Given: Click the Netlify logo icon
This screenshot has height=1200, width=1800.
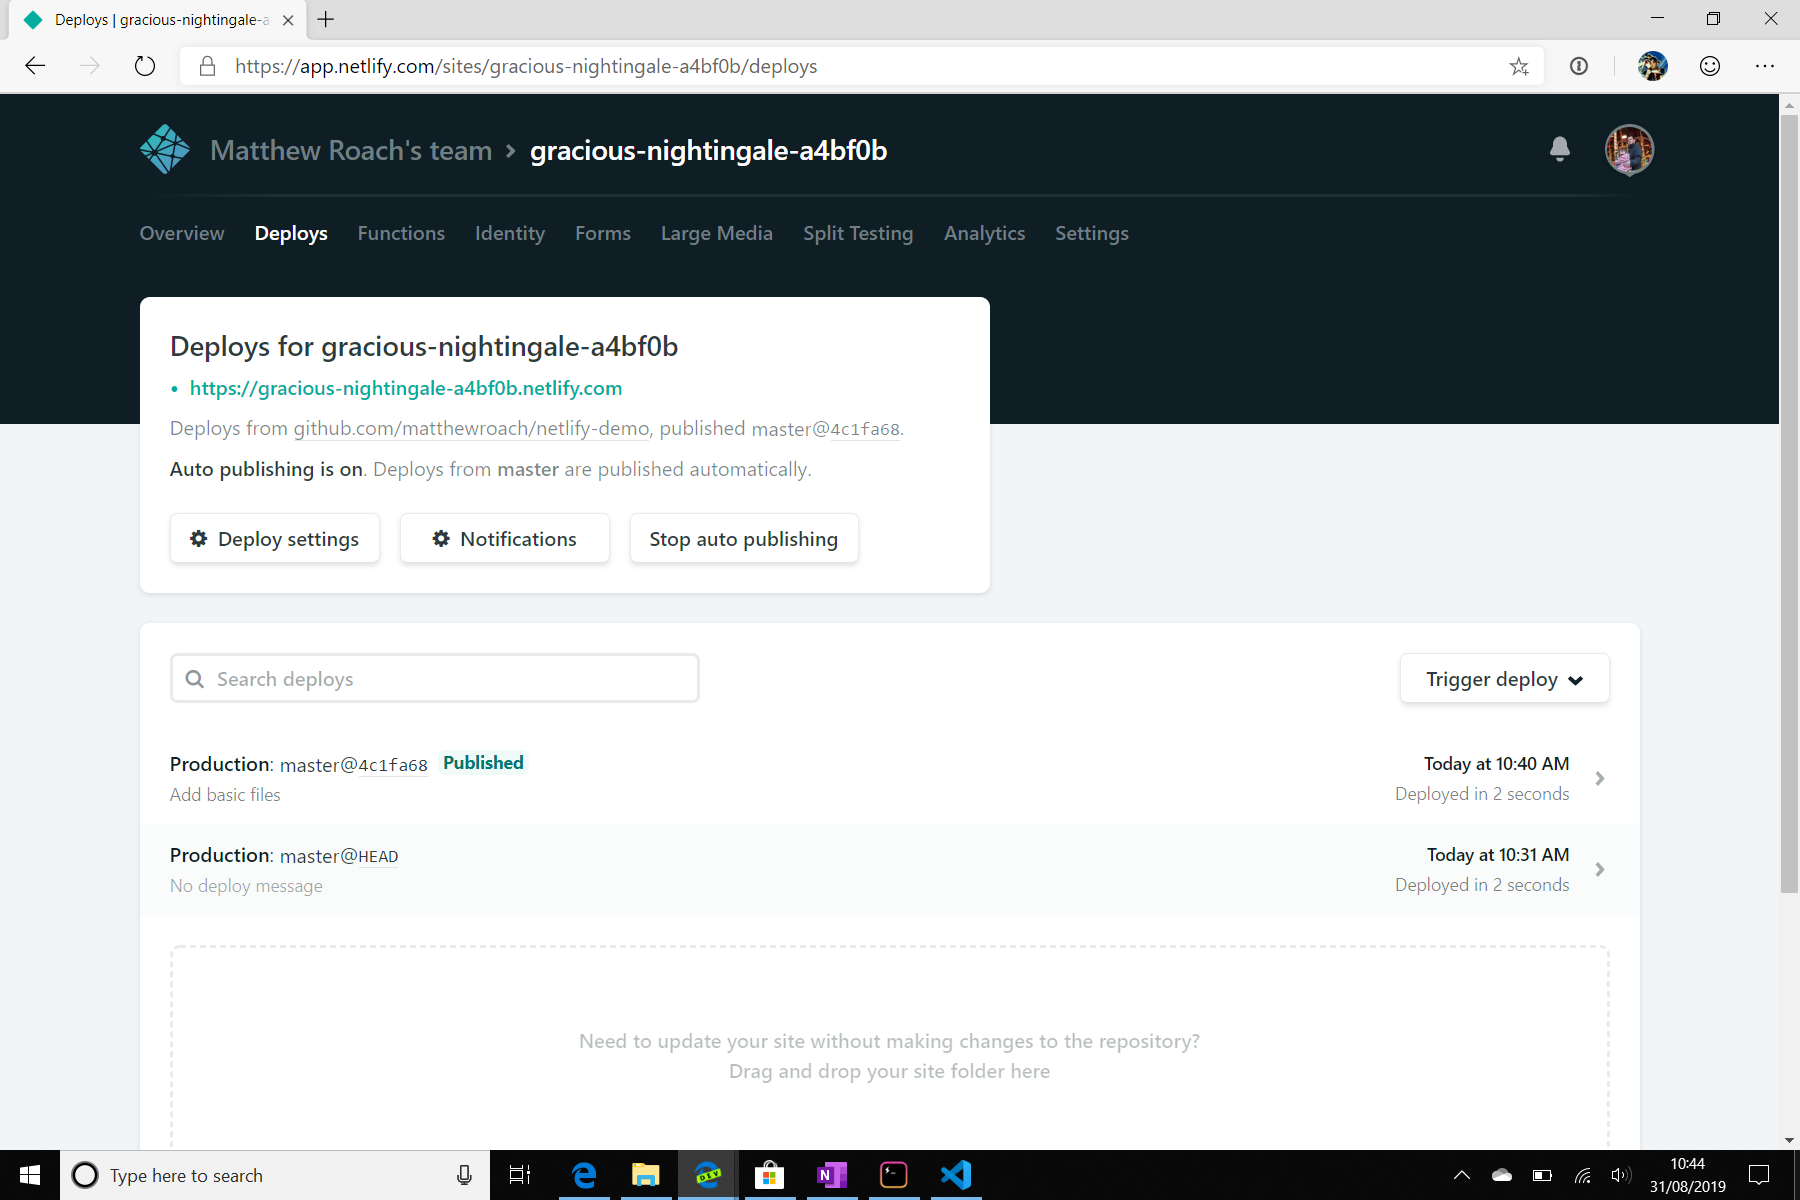Looking at the screenshot, I should (165, 150).
